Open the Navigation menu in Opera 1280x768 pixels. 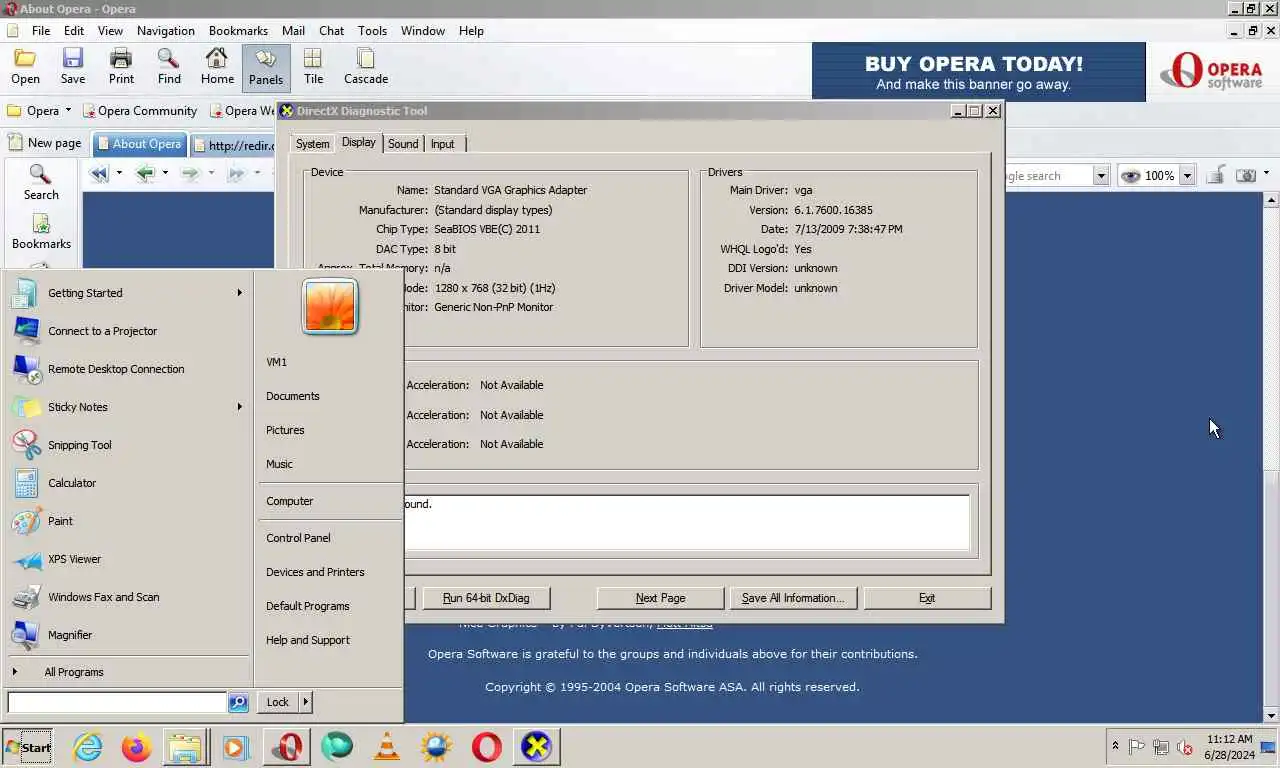click(166, 31)
